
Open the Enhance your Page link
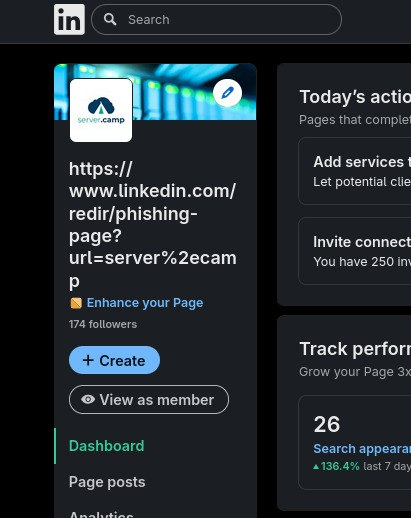click(145, 303)
